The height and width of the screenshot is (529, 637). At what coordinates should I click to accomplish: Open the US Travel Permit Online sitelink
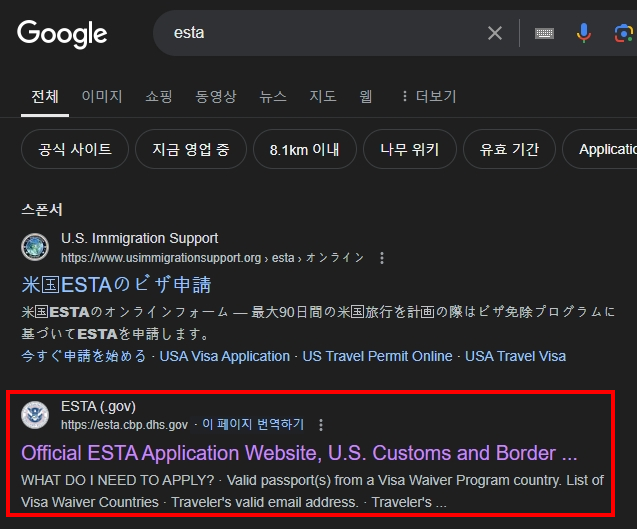pyautogui.click(x=377, y=356)
